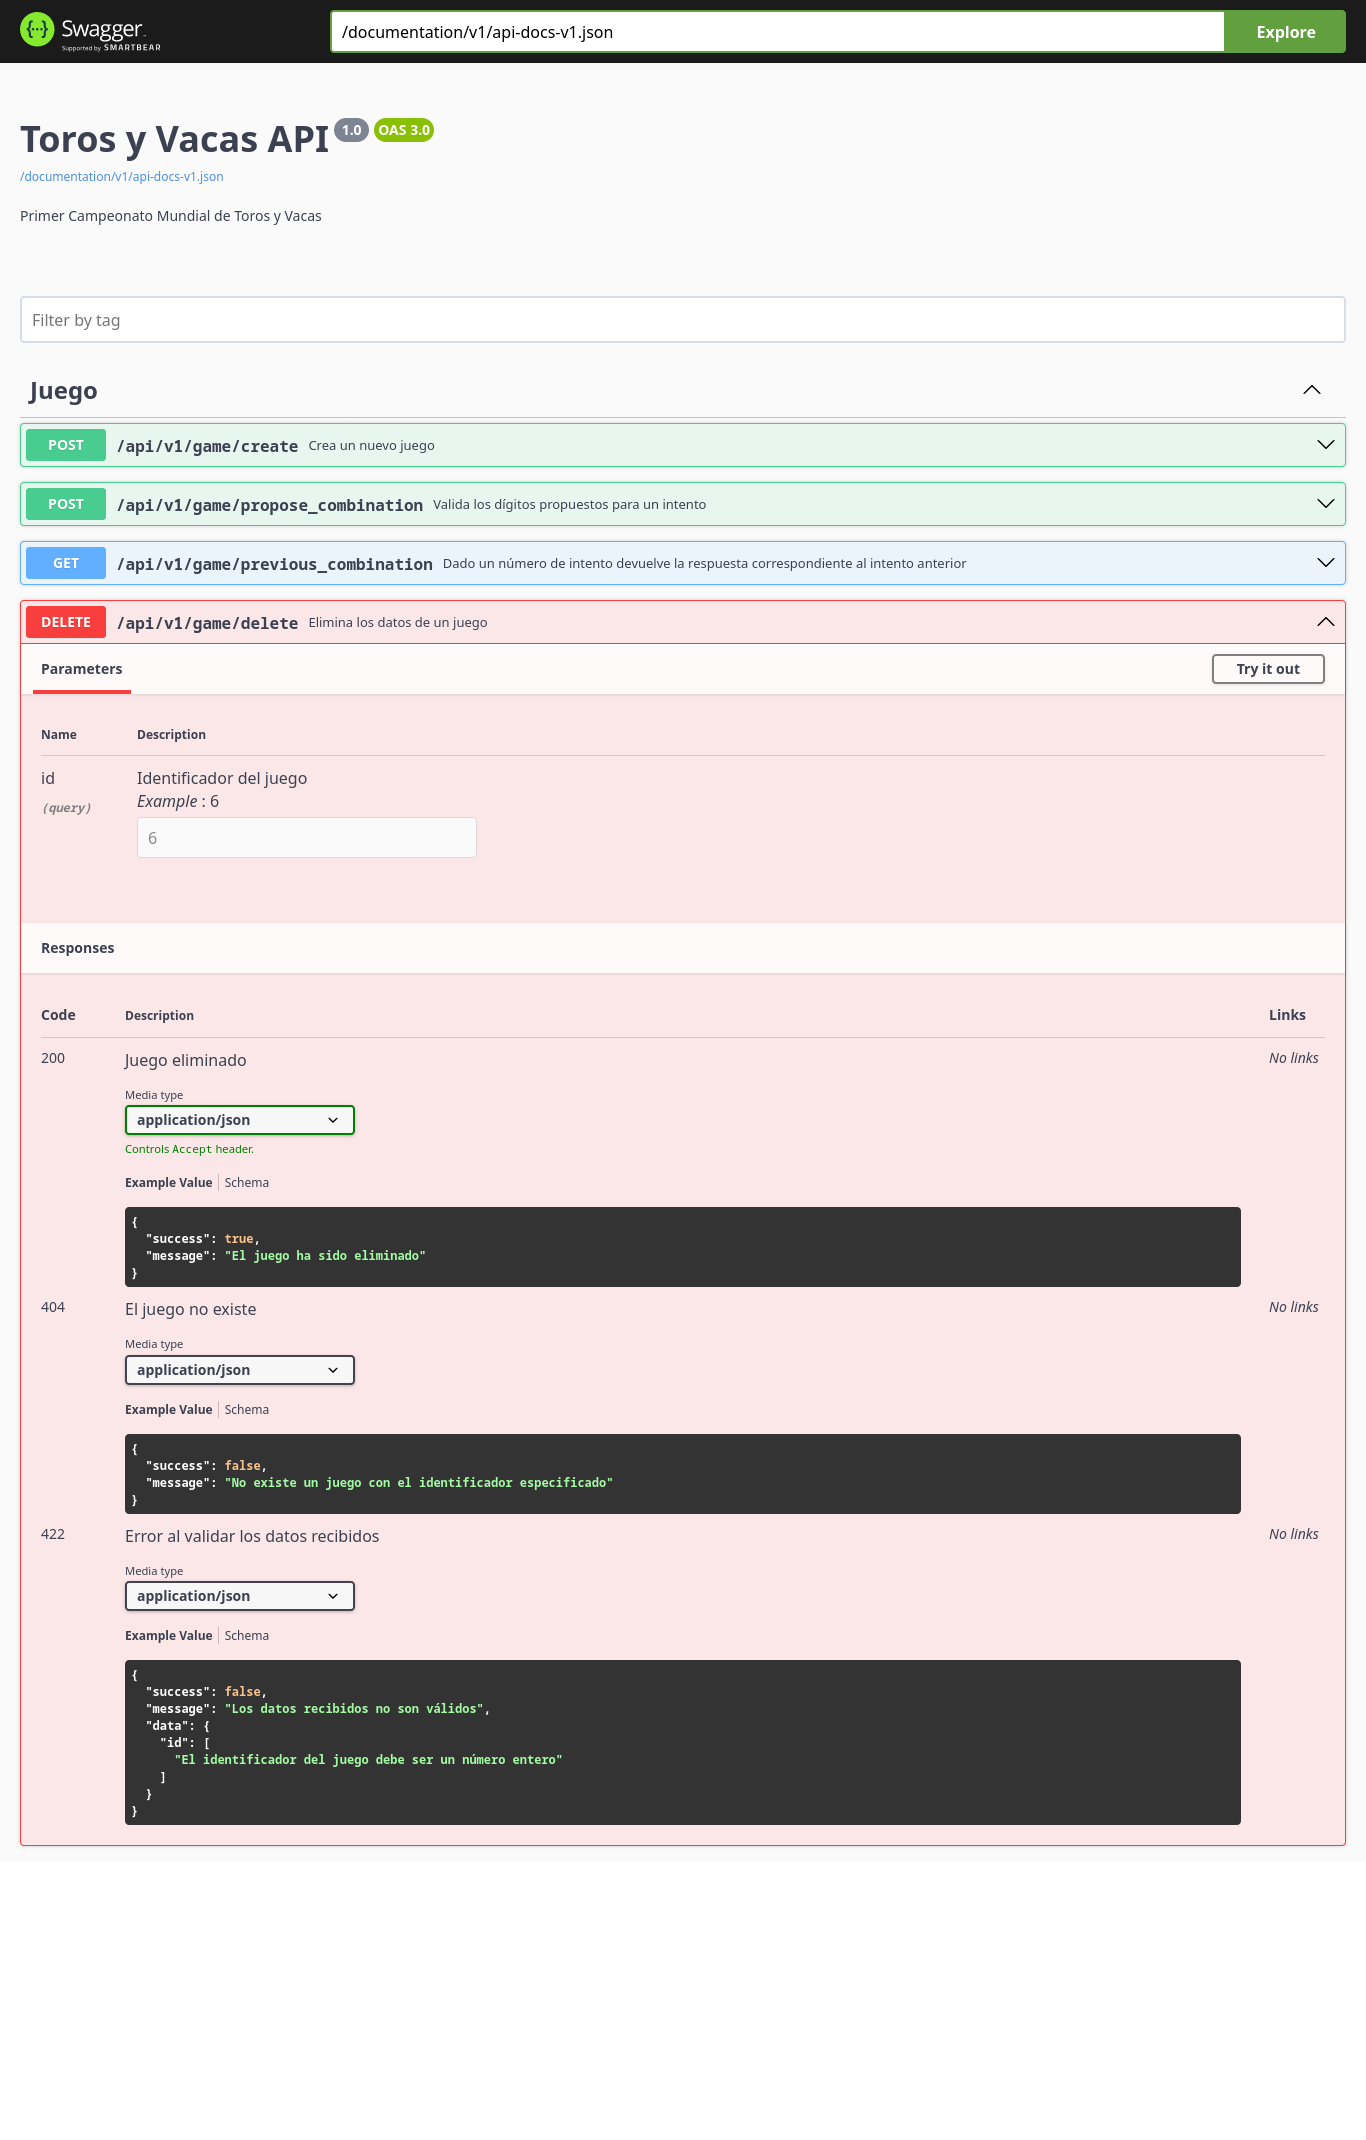Viewport: 1366px width, 2140px height.
Task: Click the red DELETE method badge
Action: (x=66, y=622)
